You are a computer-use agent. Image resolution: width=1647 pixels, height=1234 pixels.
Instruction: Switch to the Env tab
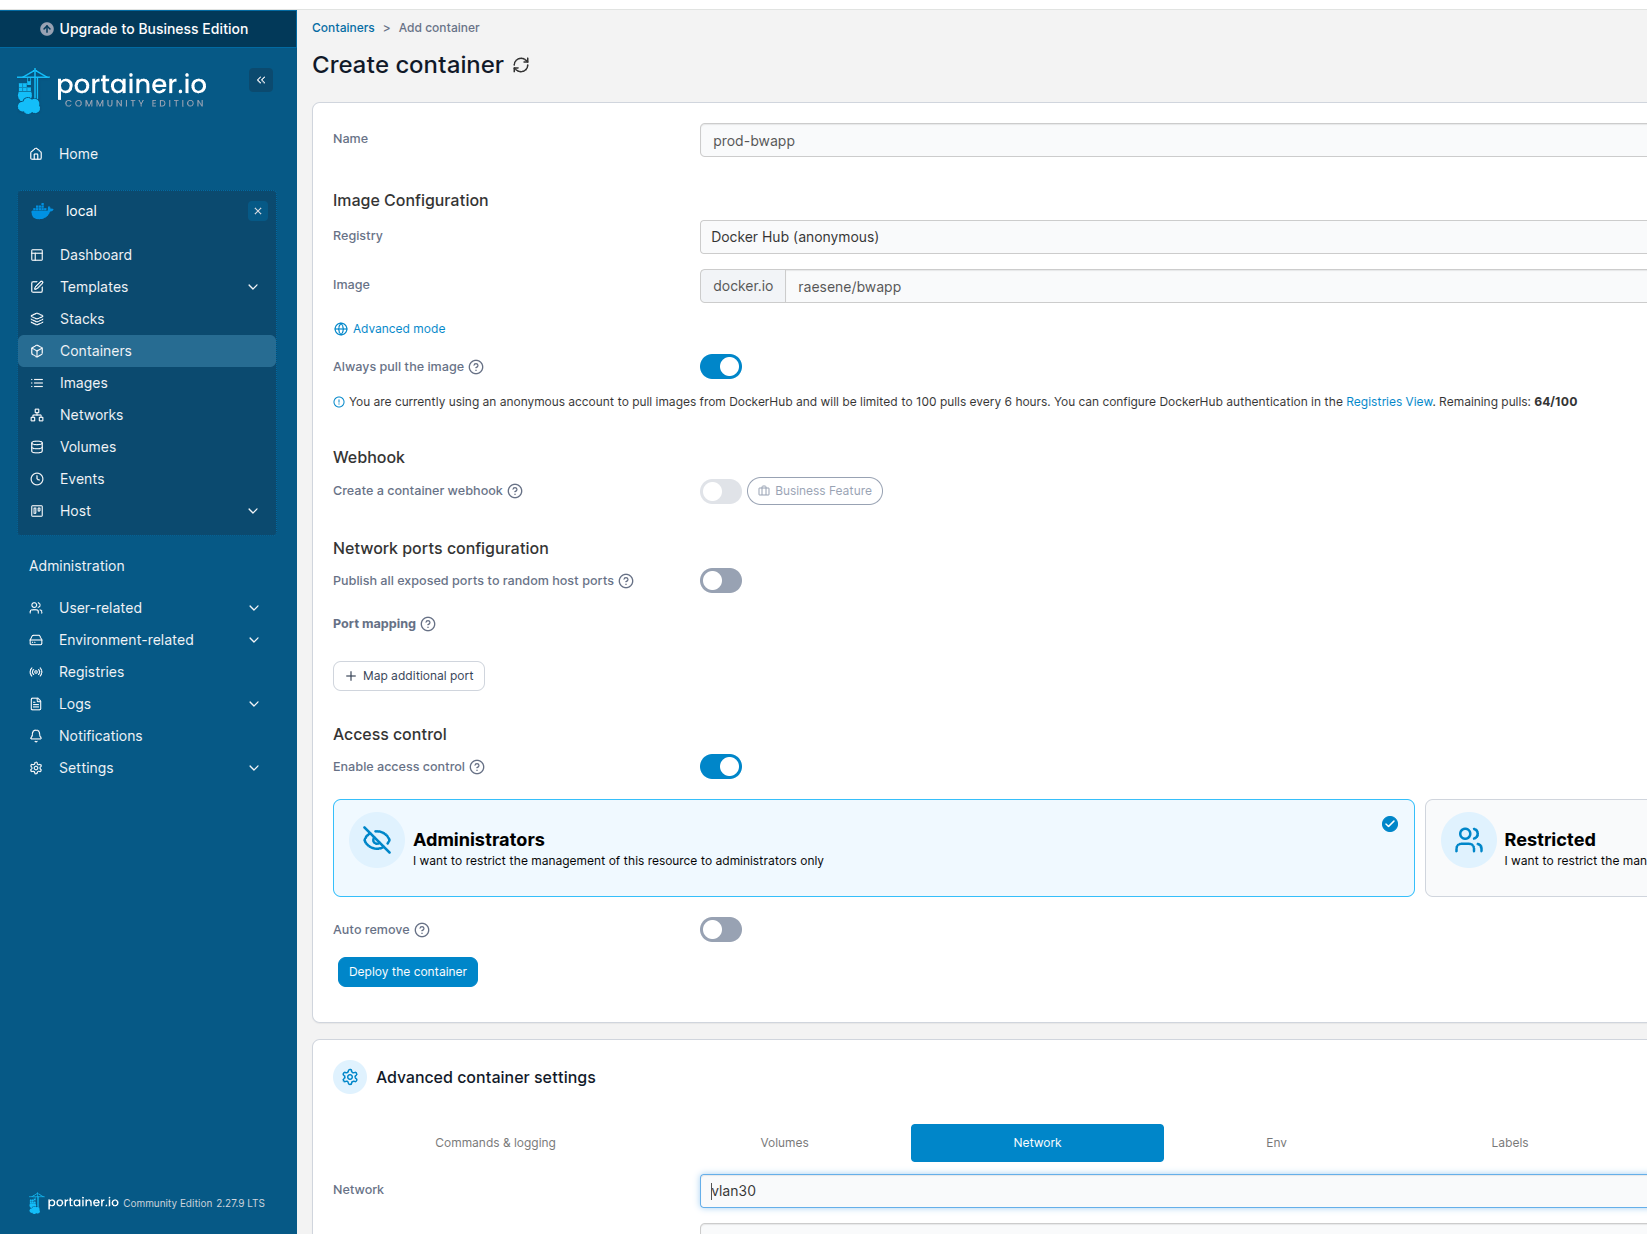(1276, 1142)
